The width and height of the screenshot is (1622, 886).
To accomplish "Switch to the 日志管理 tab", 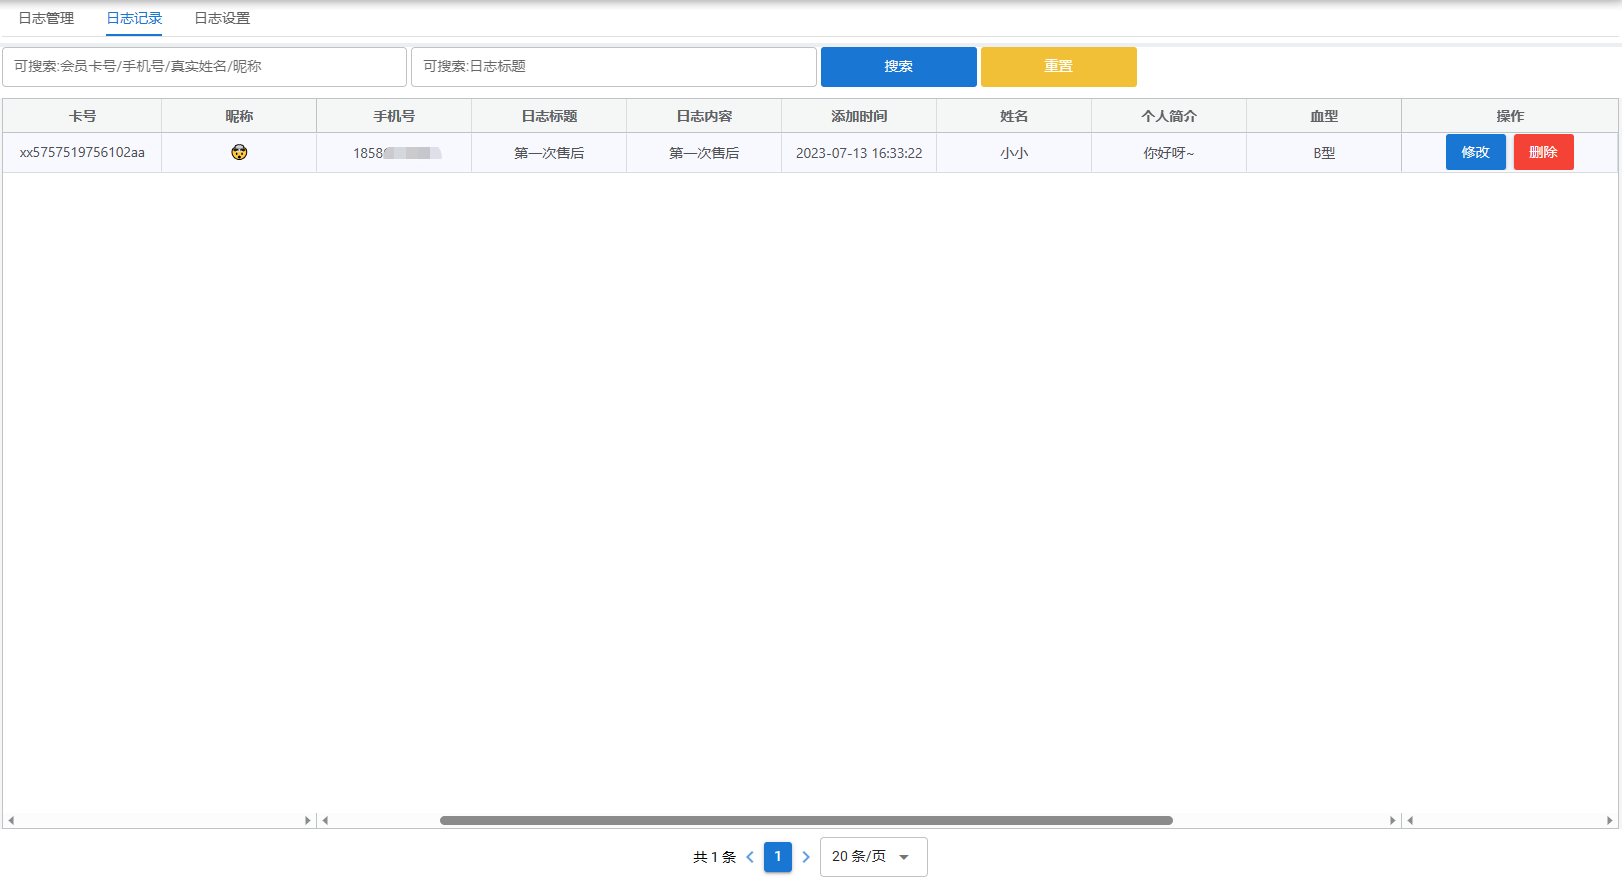I will [46, 18].
